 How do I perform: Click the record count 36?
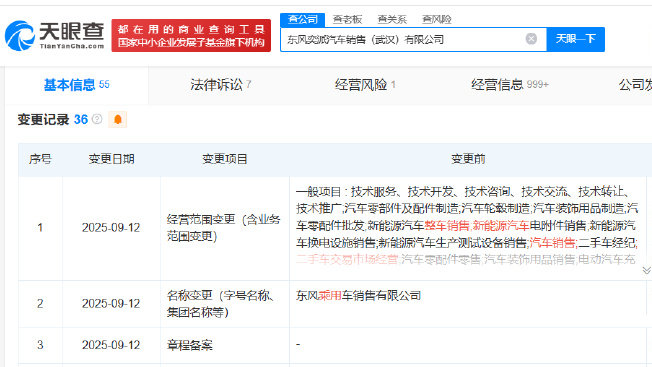pyautogui.click(x=81, y=120)
